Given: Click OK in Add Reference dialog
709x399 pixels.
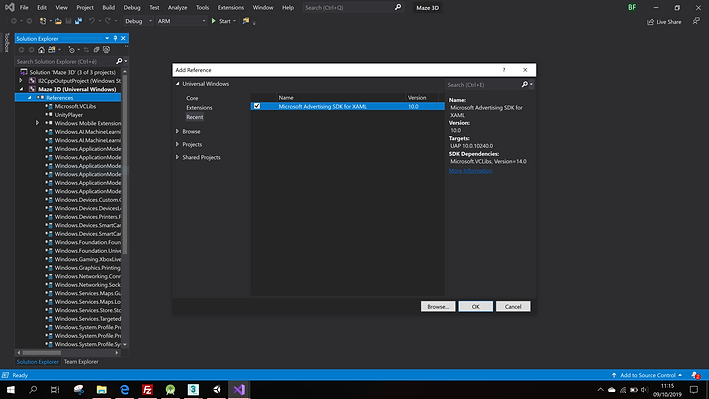Looking at the screenshot, I should pos(476,306).
